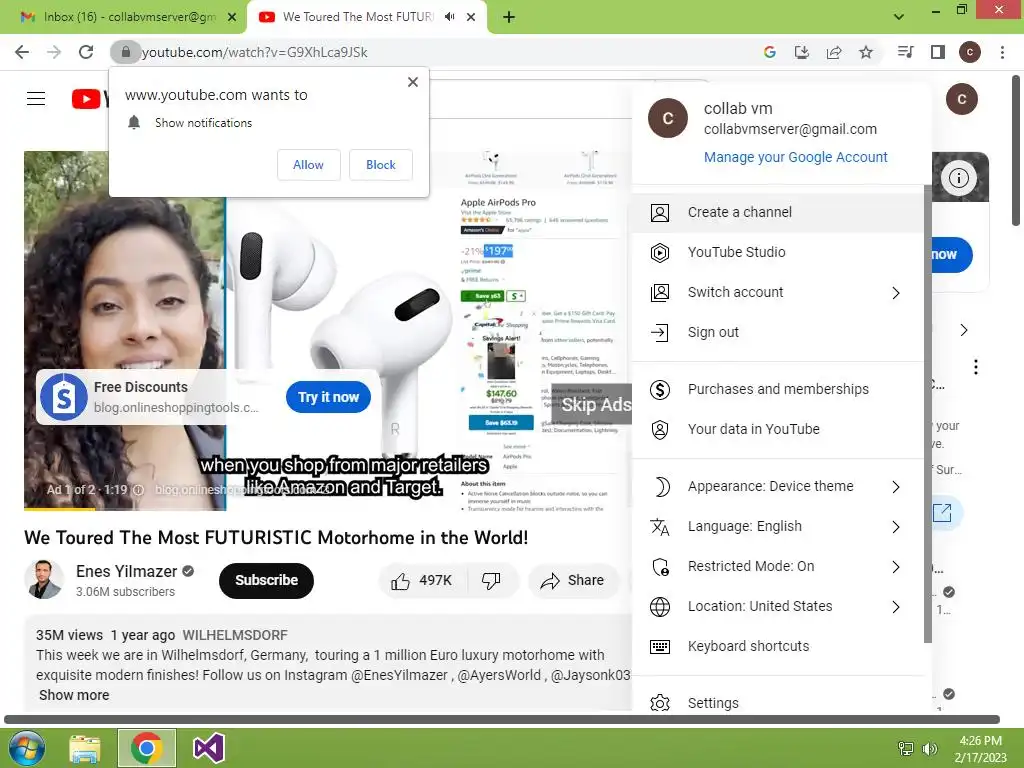This screenshot has height=768, width=1024.
Task: Click the collabvmserver@gmail.com email text
Action: point(790,129)
